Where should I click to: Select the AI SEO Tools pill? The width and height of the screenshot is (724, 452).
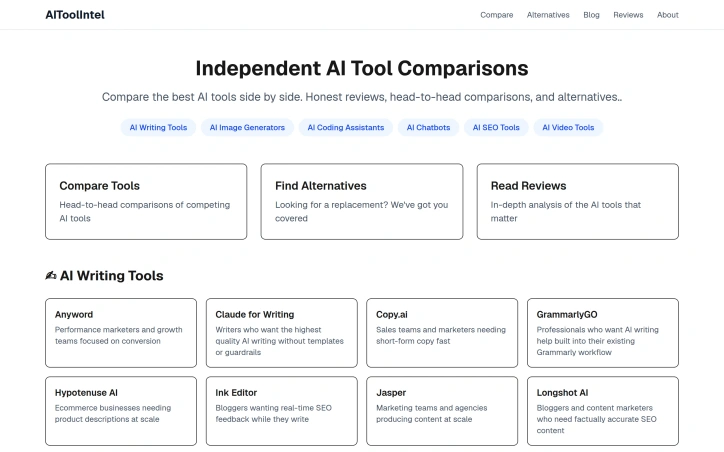tap(496, 127)
